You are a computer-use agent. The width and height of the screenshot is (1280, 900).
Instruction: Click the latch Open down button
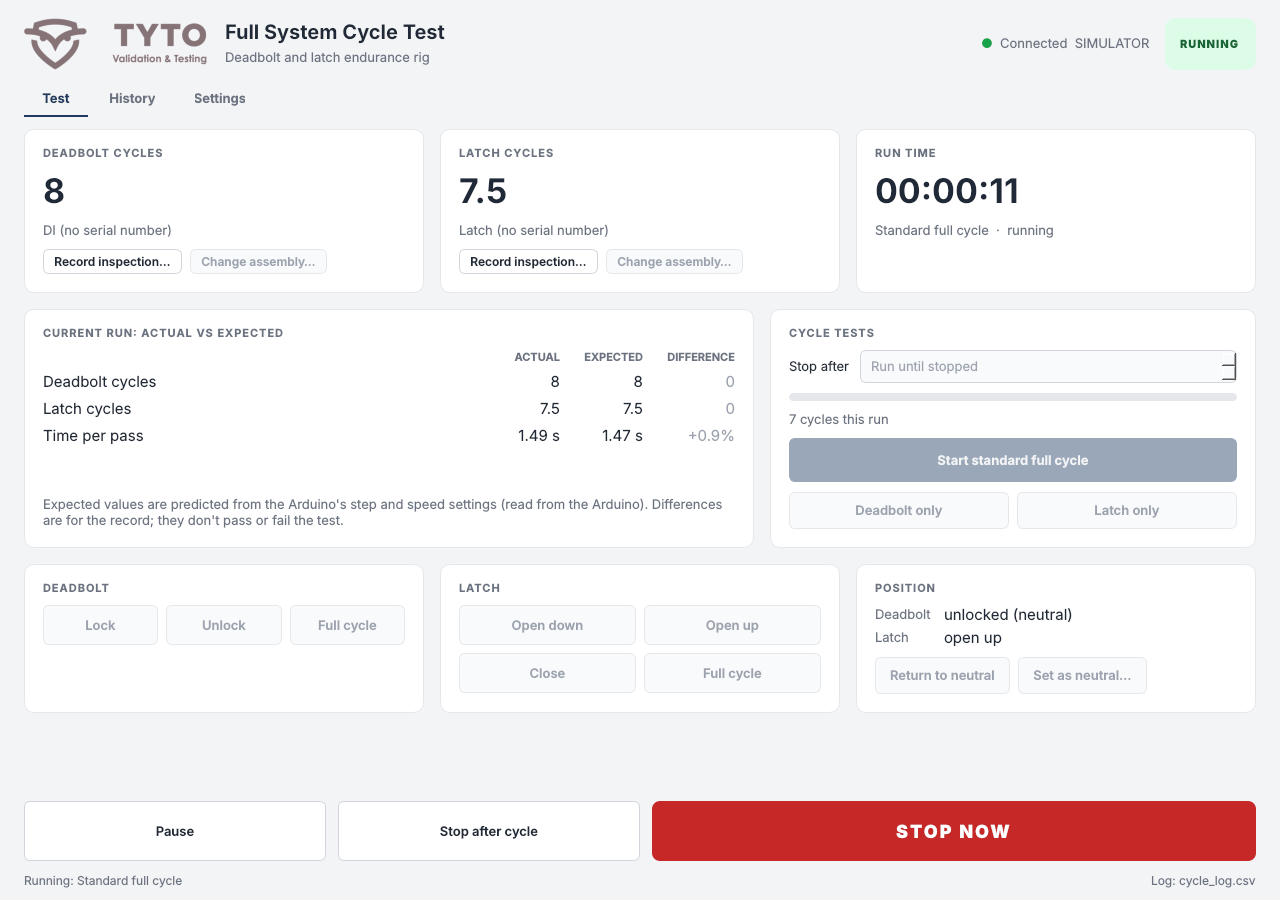click(547, 625)
